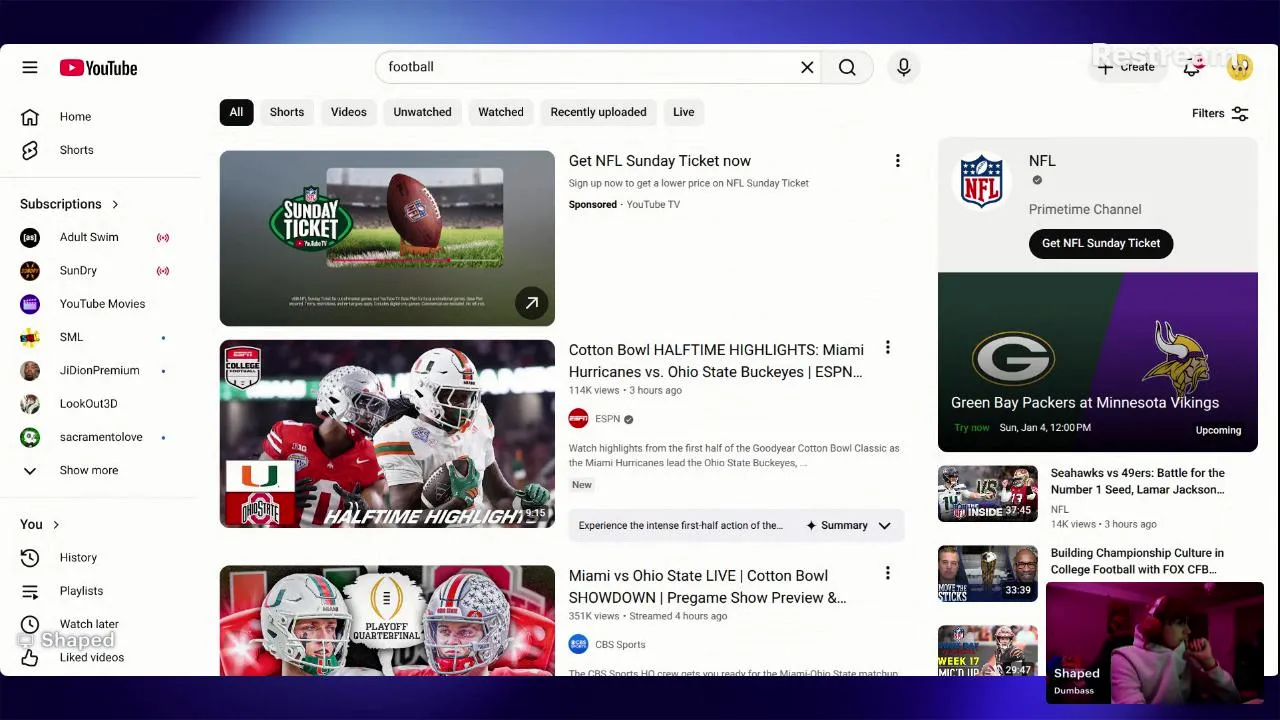Open Cotton Bowl halftime highlights thumbnail

(x=387, y=434)
